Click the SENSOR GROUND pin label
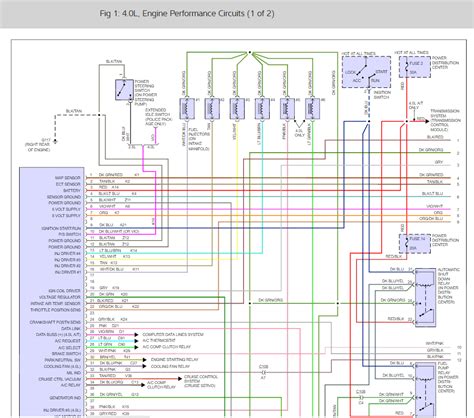Screen dimensions: 474x418 [x=64, y=197]
